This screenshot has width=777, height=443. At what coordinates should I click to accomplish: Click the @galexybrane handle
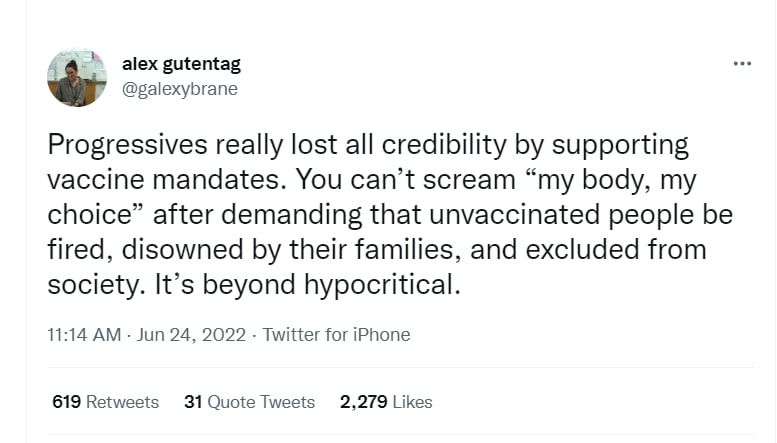coord(180,88)
